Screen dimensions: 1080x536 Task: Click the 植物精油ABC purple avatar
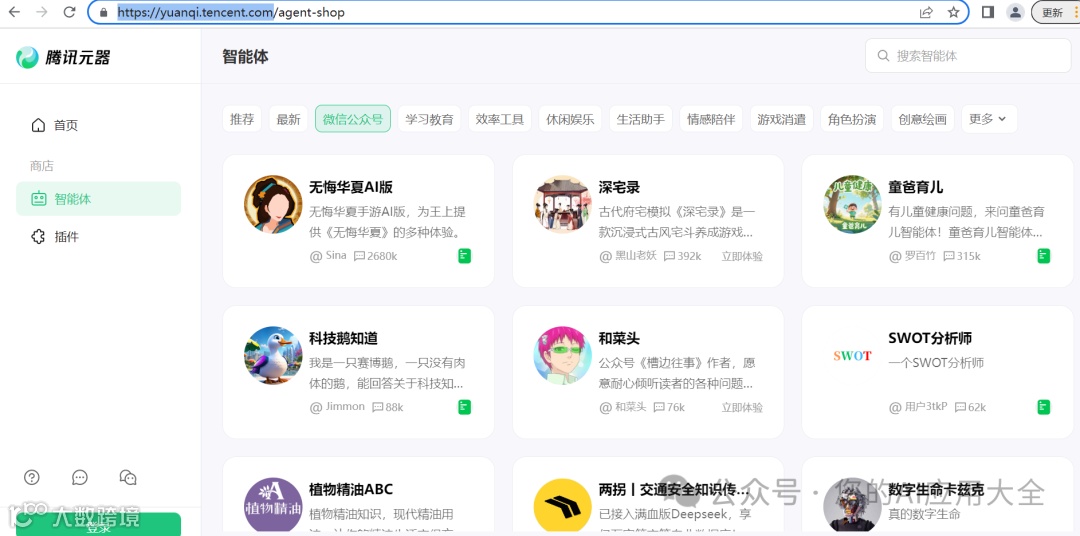pos(273,505)
